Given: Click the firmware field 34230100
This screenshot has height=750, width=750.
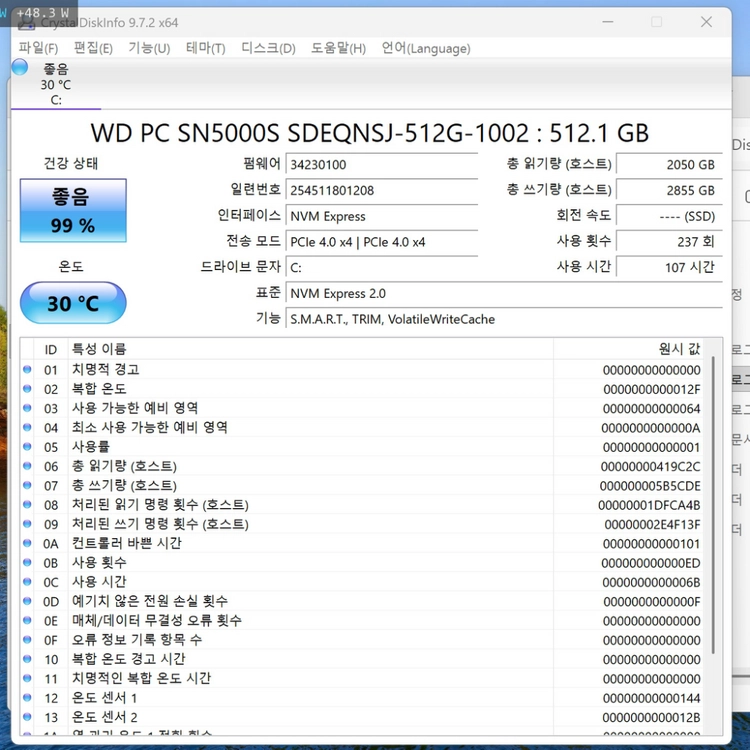Looking at the screenshot, I should (x=382, y=164).
